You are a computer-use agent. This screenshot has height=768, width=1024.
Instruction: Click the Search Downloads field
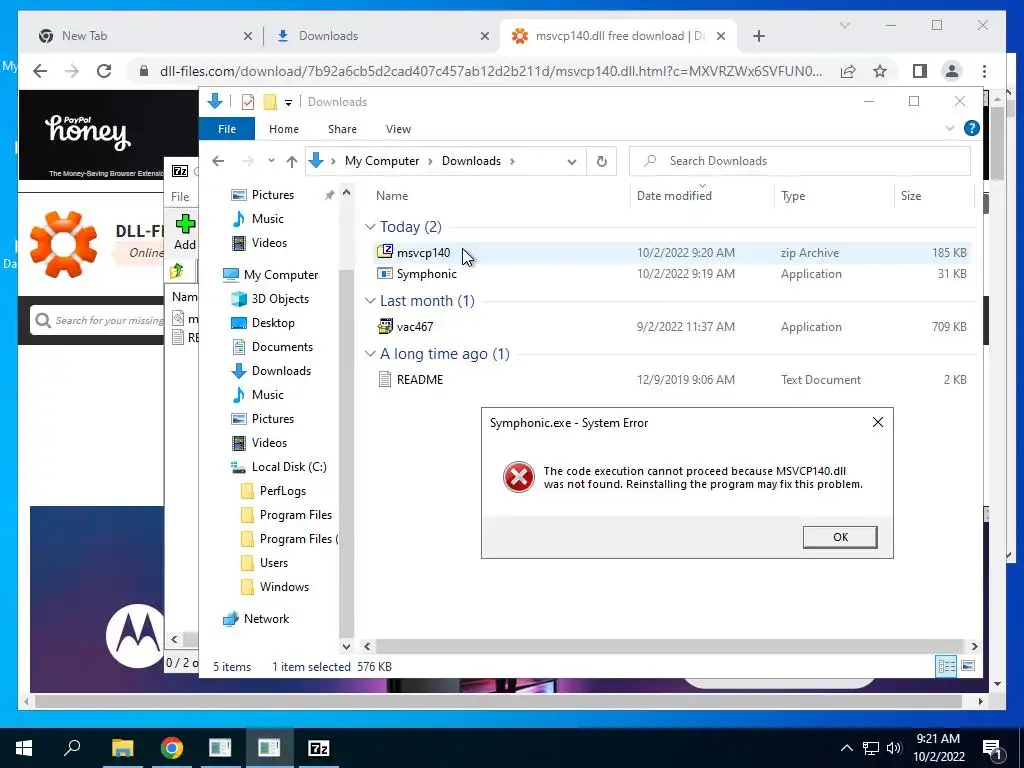(x=799, y=161)
